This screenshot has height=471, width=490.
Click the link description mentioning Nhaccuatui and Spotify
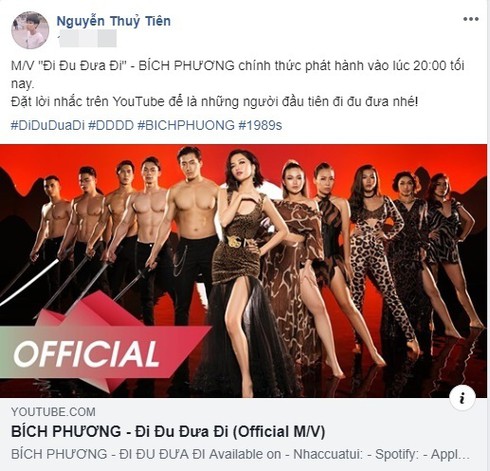(240, 454)
